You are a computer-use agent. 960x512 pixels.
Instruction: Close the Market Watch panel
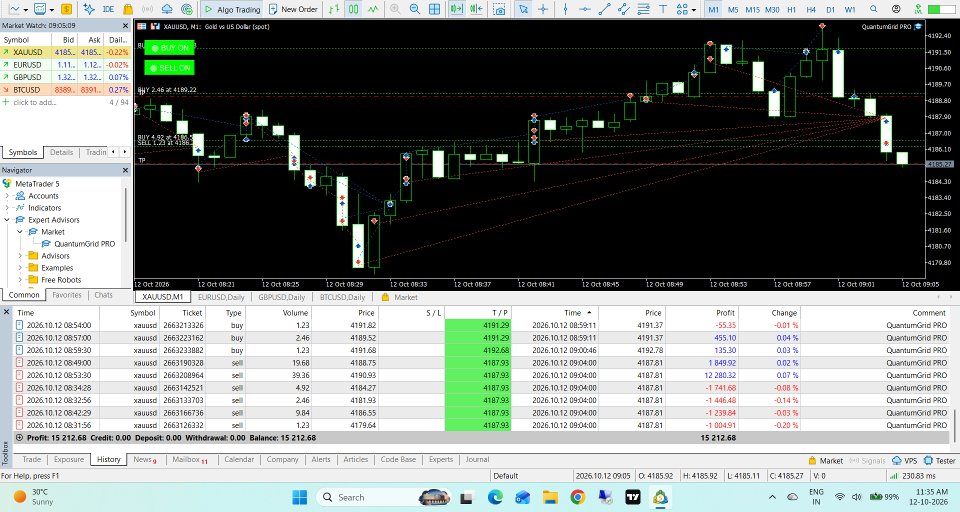click(x=126, y=26)
